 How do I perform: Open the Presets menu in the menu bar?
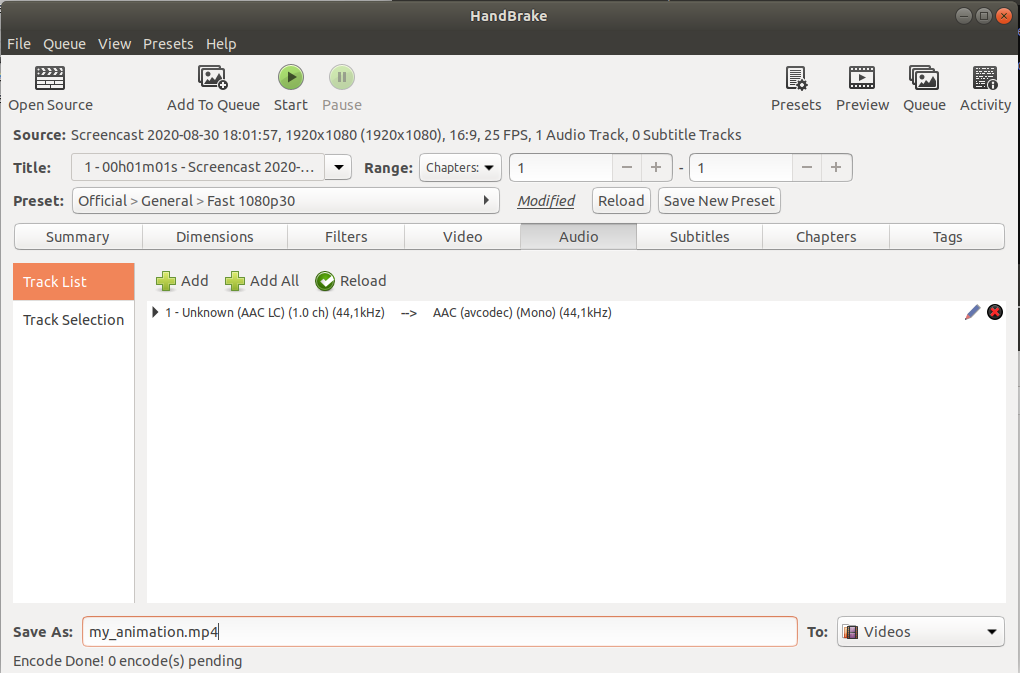point(168,44)
